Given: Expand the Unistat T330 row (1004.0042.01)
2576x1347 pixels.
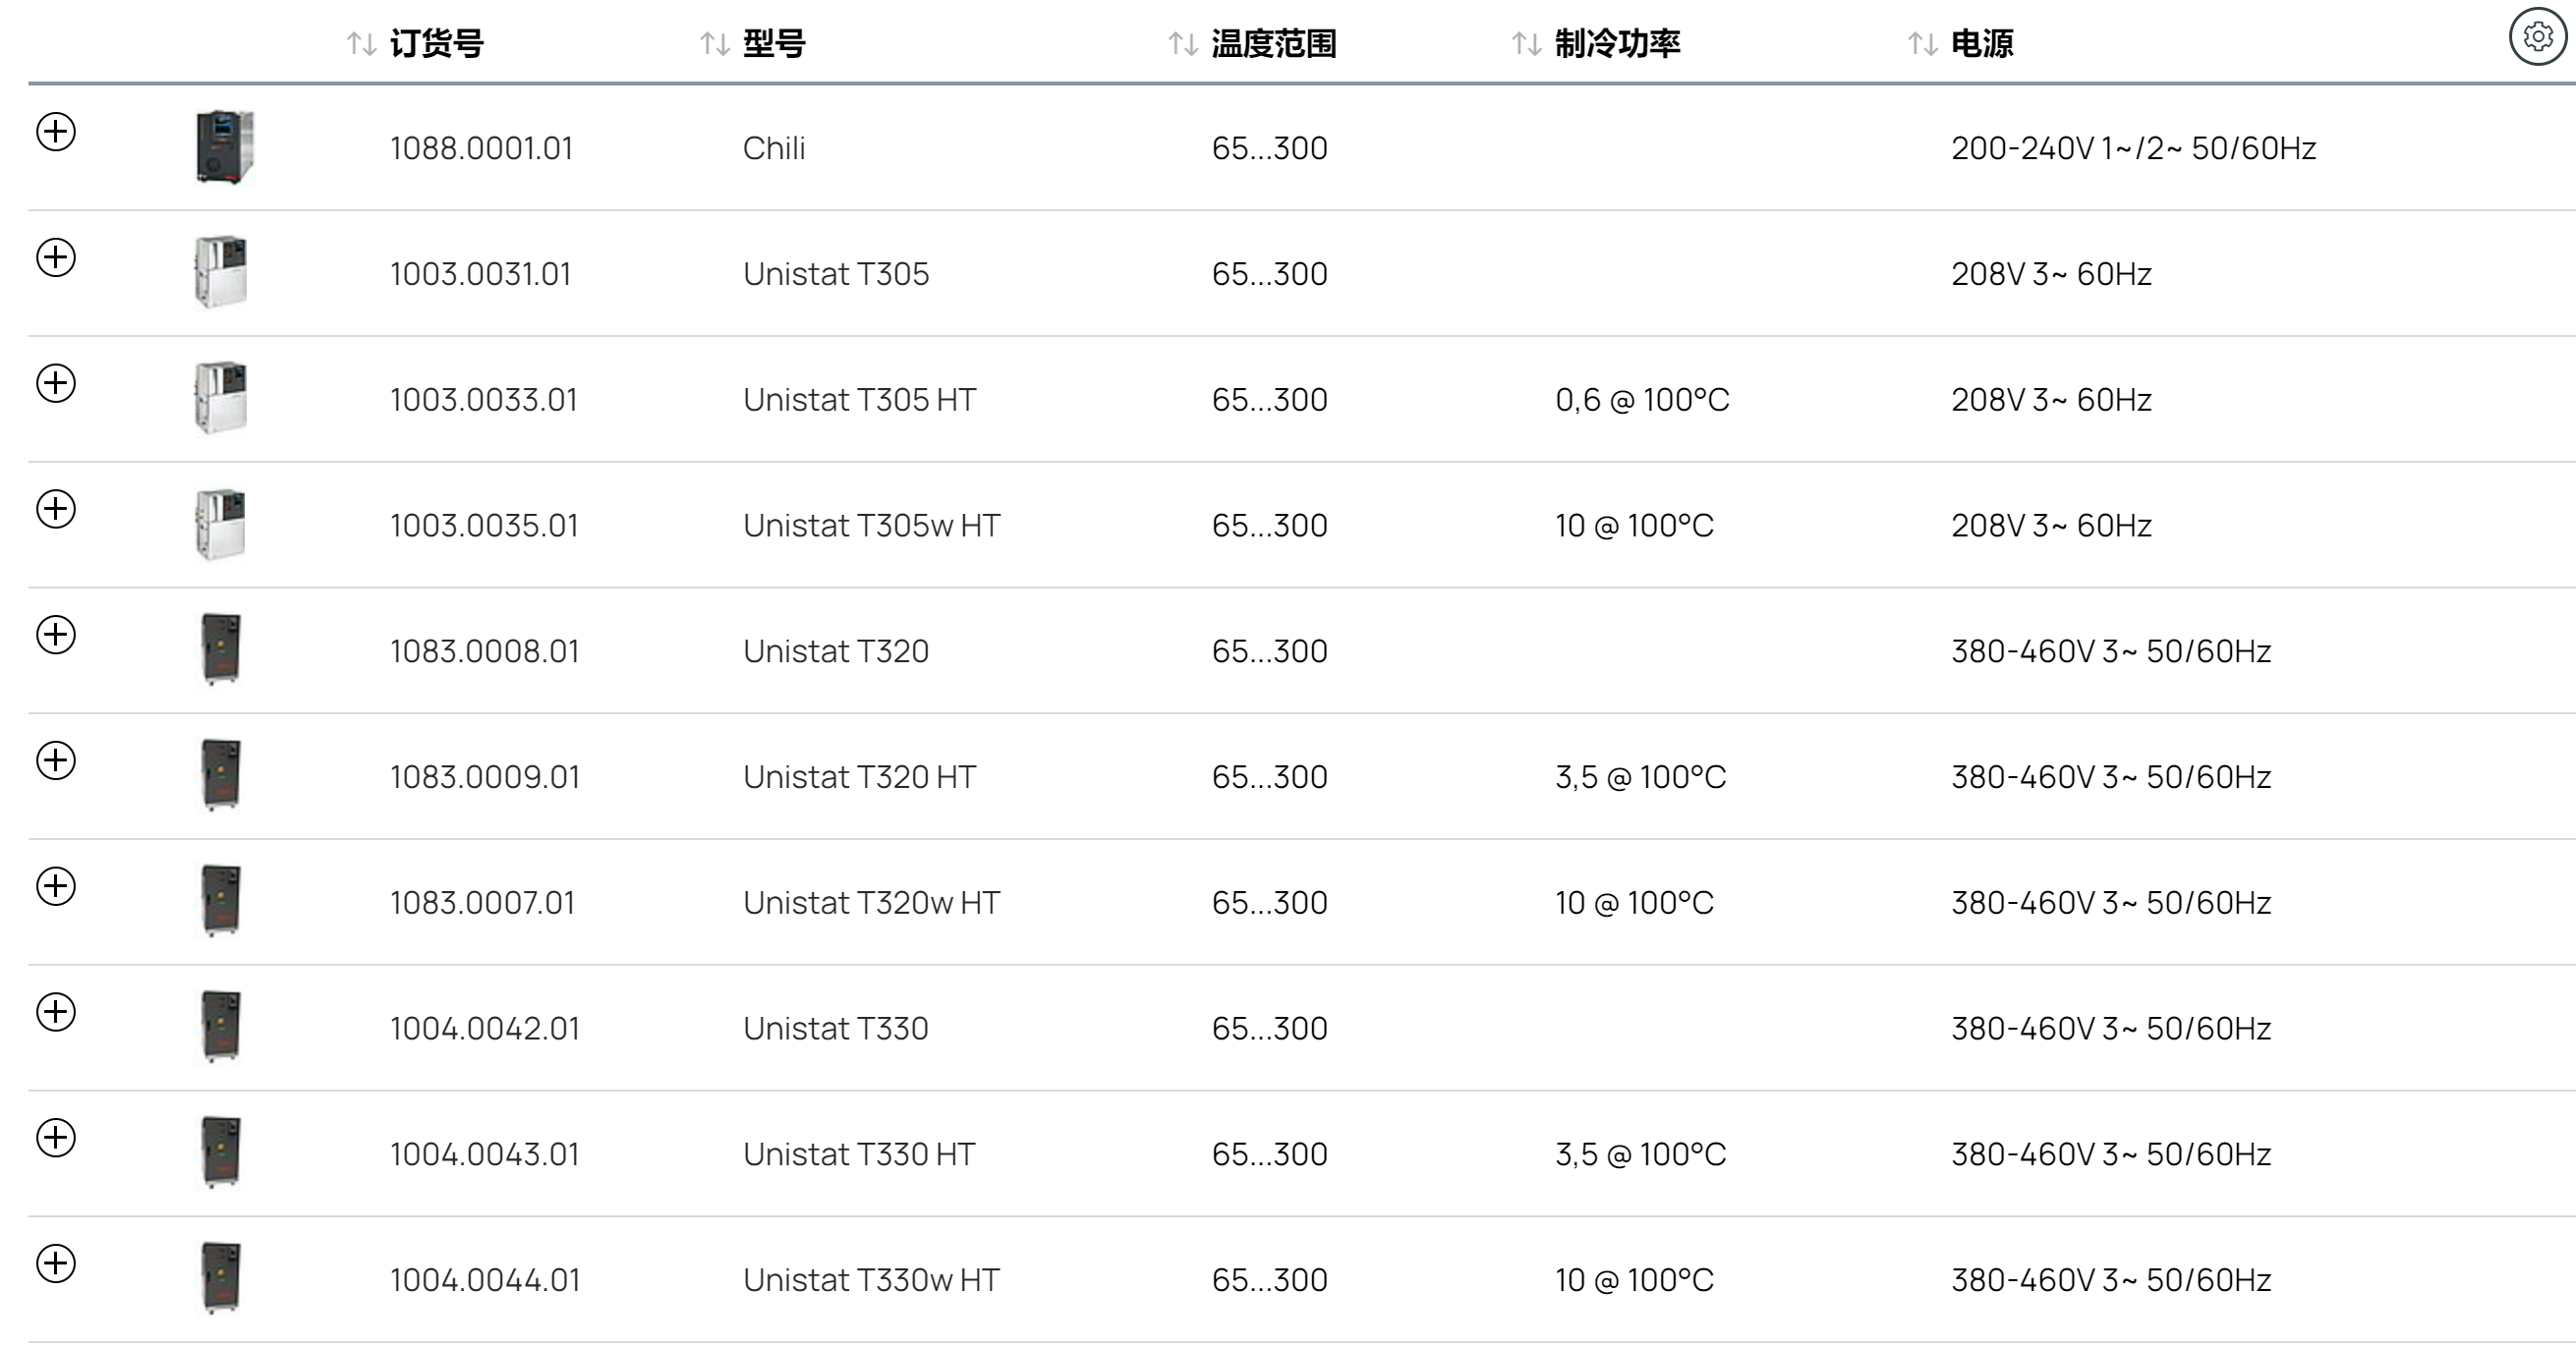Looking at the screenshot, I should click(x=56, y=1012).
